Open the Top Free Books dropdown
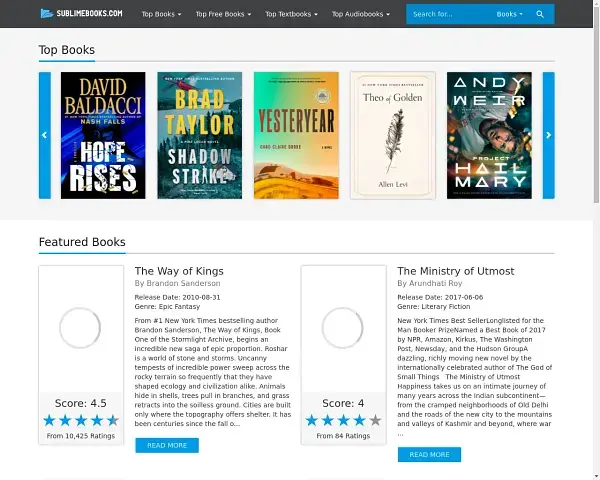Viewport: 600px width, 480px height. pos(223,15)
